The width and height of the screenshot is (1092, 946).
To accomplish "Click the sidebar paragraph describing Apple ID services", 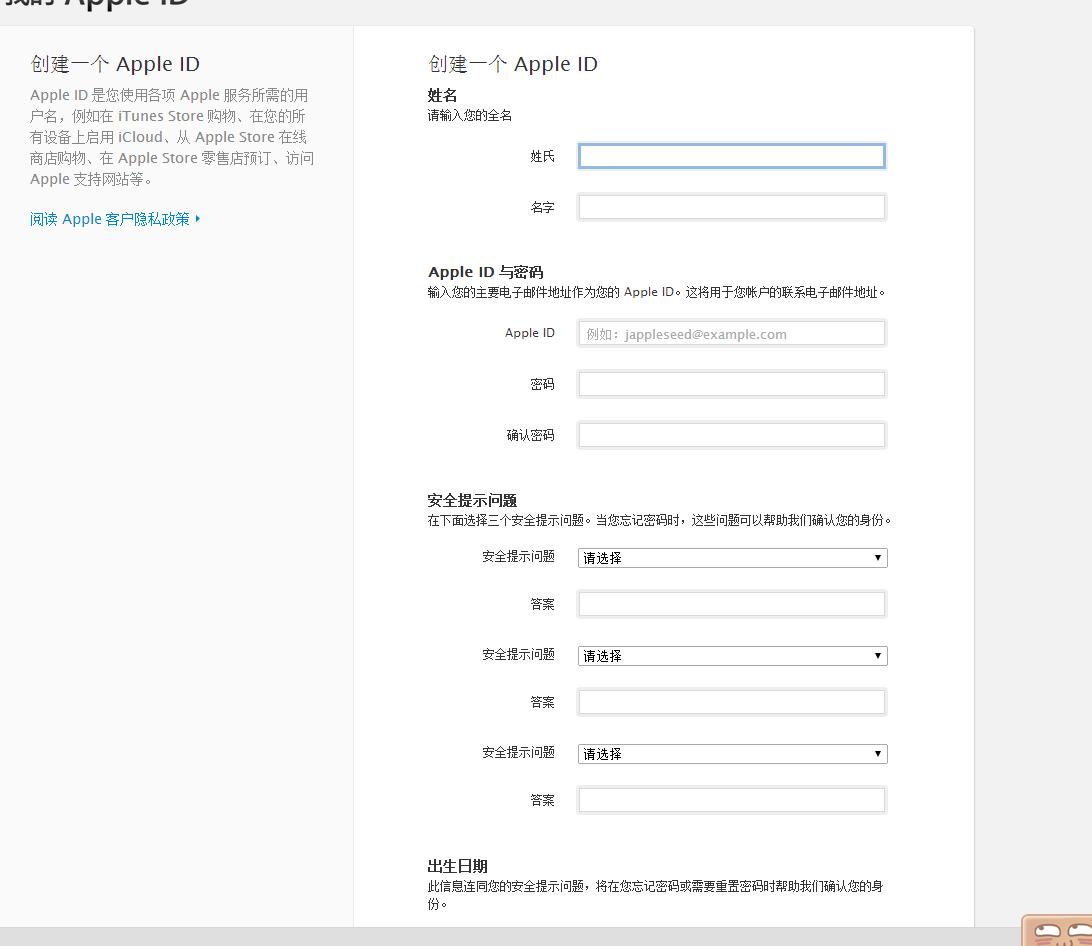I will [172, 137].
